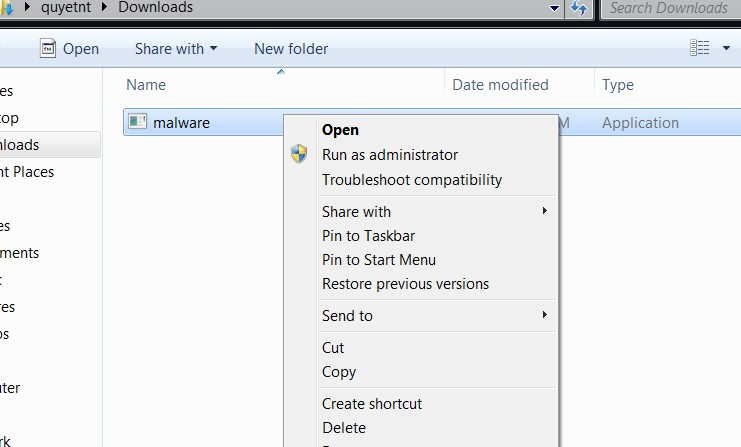Sort files by Date modified column

pyautogui.click(x=500, y=85)
